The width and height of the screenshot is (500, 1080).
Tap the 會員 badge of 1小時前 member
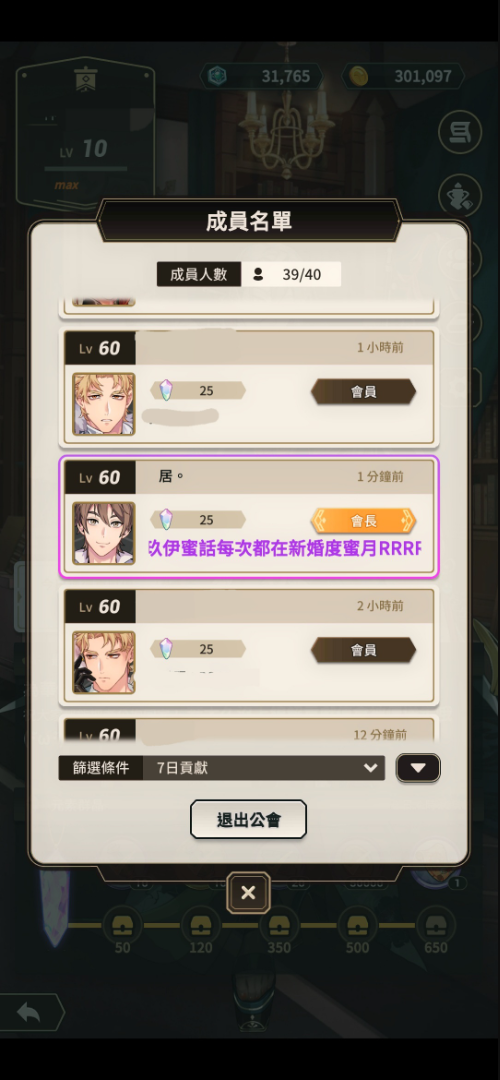(x=363, y=391)
